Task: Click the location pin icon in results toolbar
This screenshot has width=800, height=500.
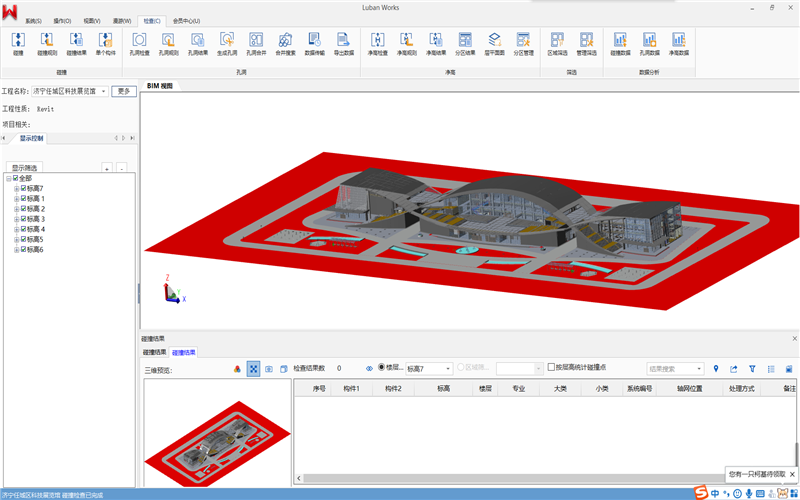Action: click(716, 369)
